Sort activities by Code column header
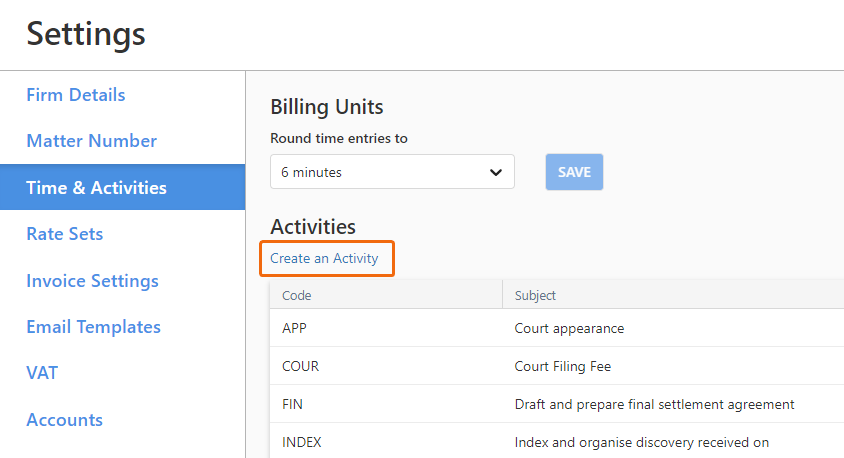The height and width of the screenshot is (458, 844). coord(297,295)
